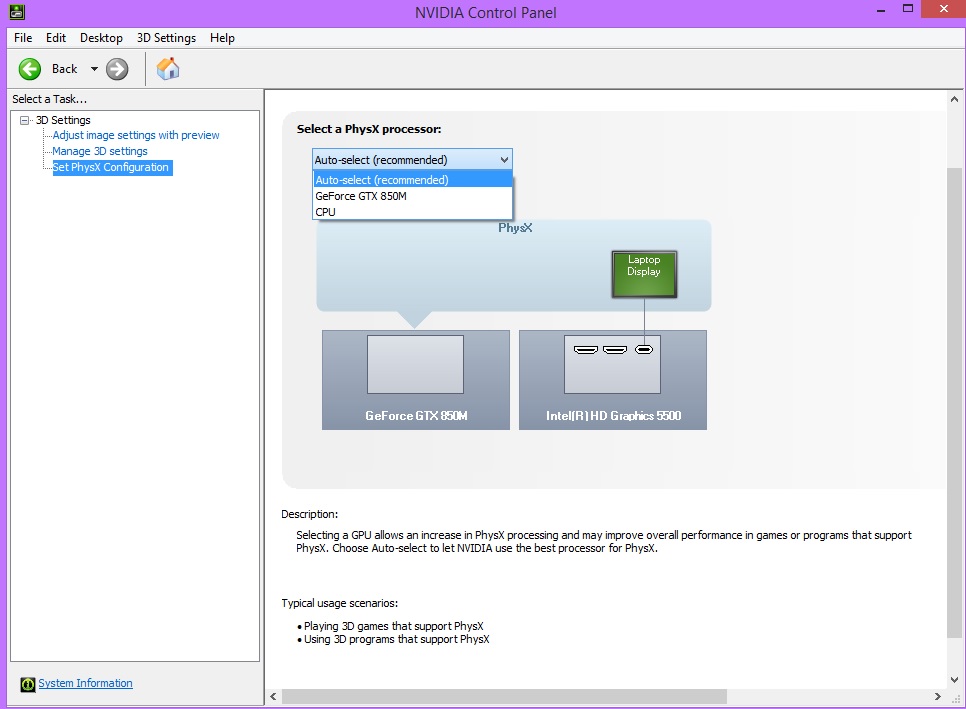This screenshot has height=709, width=966.
Task: Click the middle port connector icon
Action: pos(615,349)
